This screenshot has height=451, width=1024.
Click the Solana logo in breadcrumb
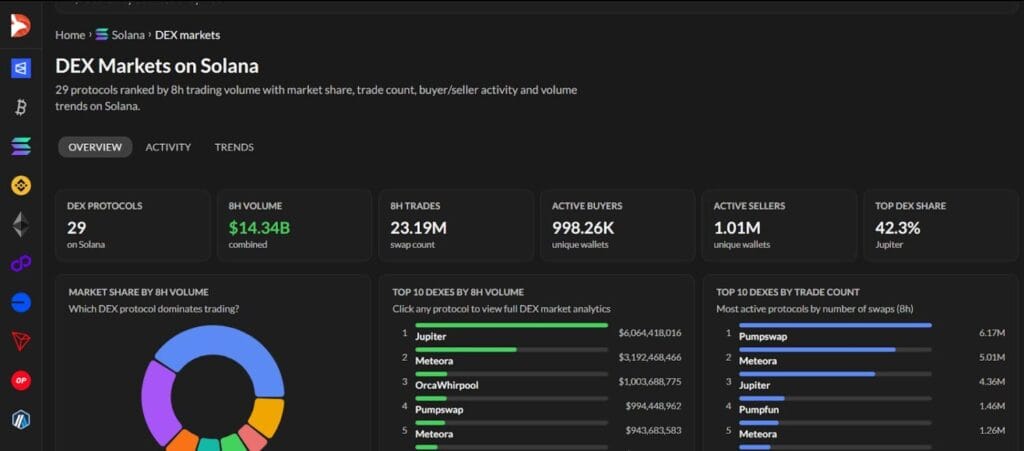point(102,35)
